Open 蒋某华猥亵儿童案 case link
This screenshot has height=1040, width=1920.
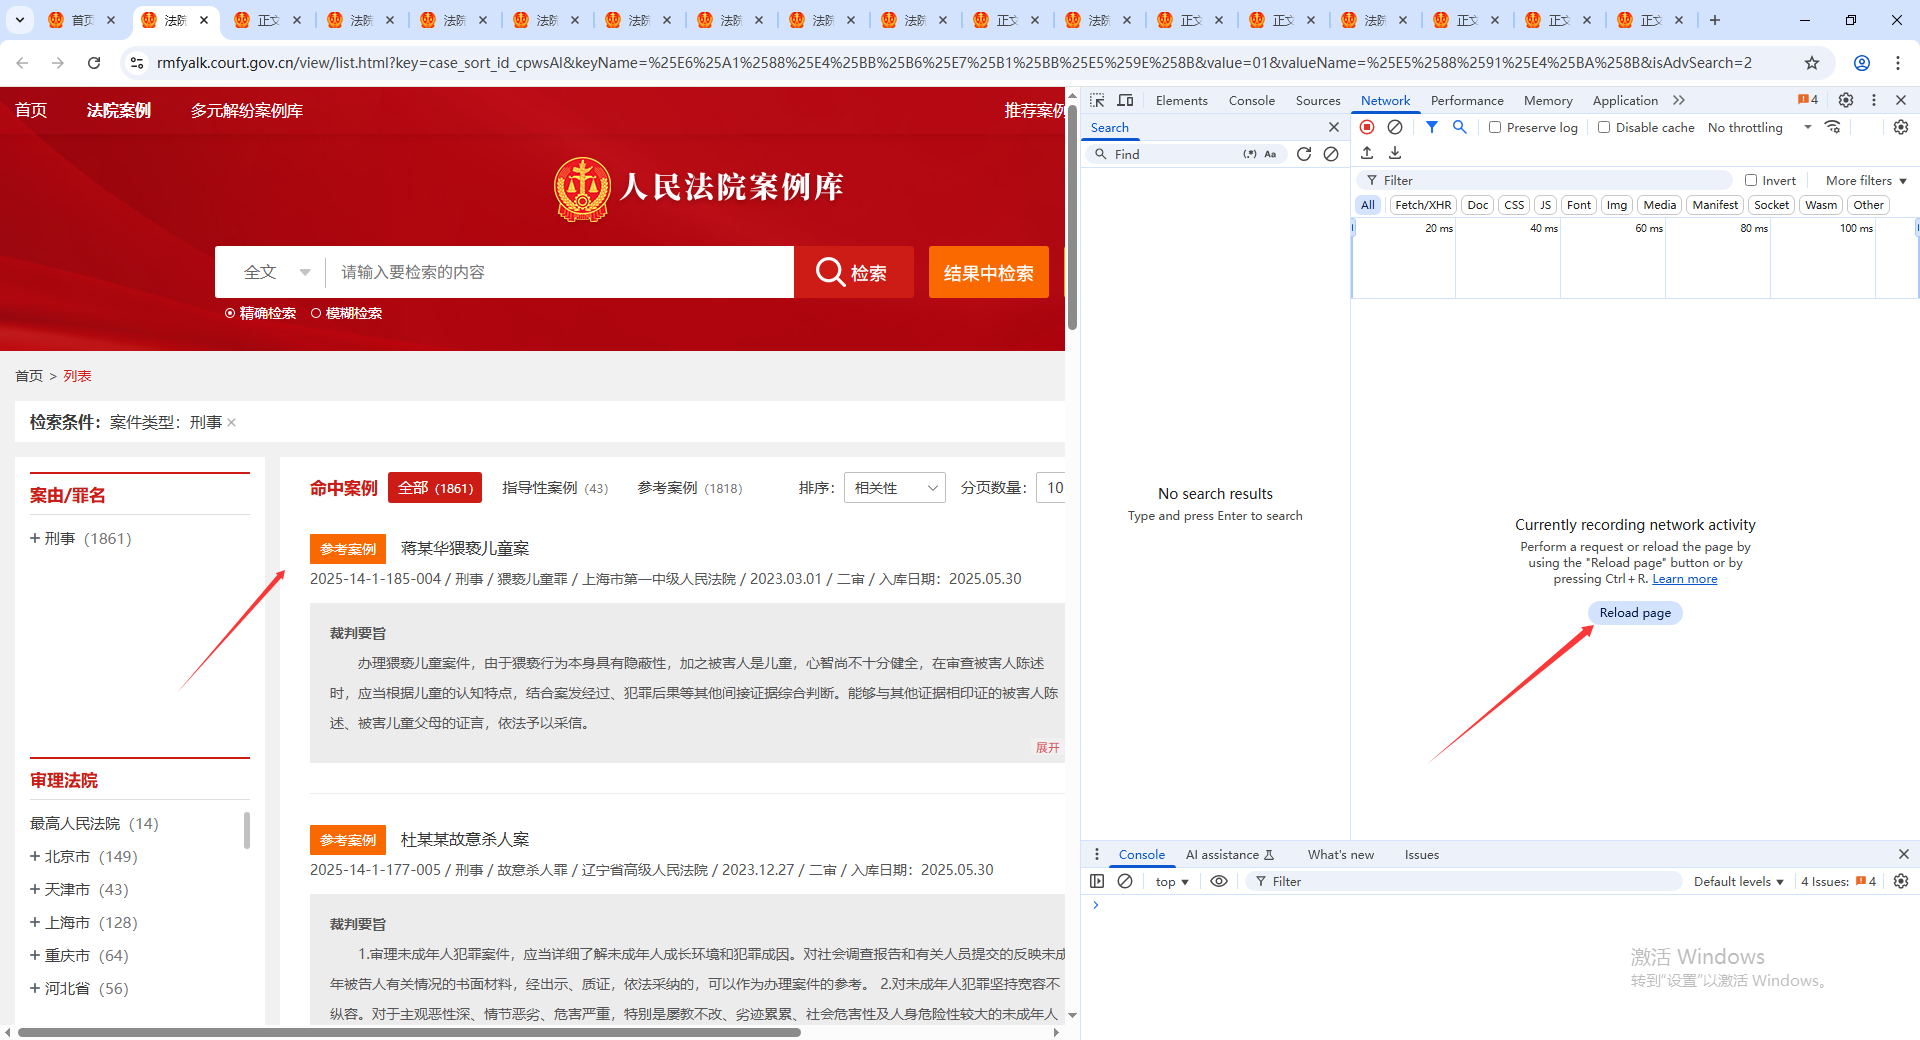click(x=465, y=548)
